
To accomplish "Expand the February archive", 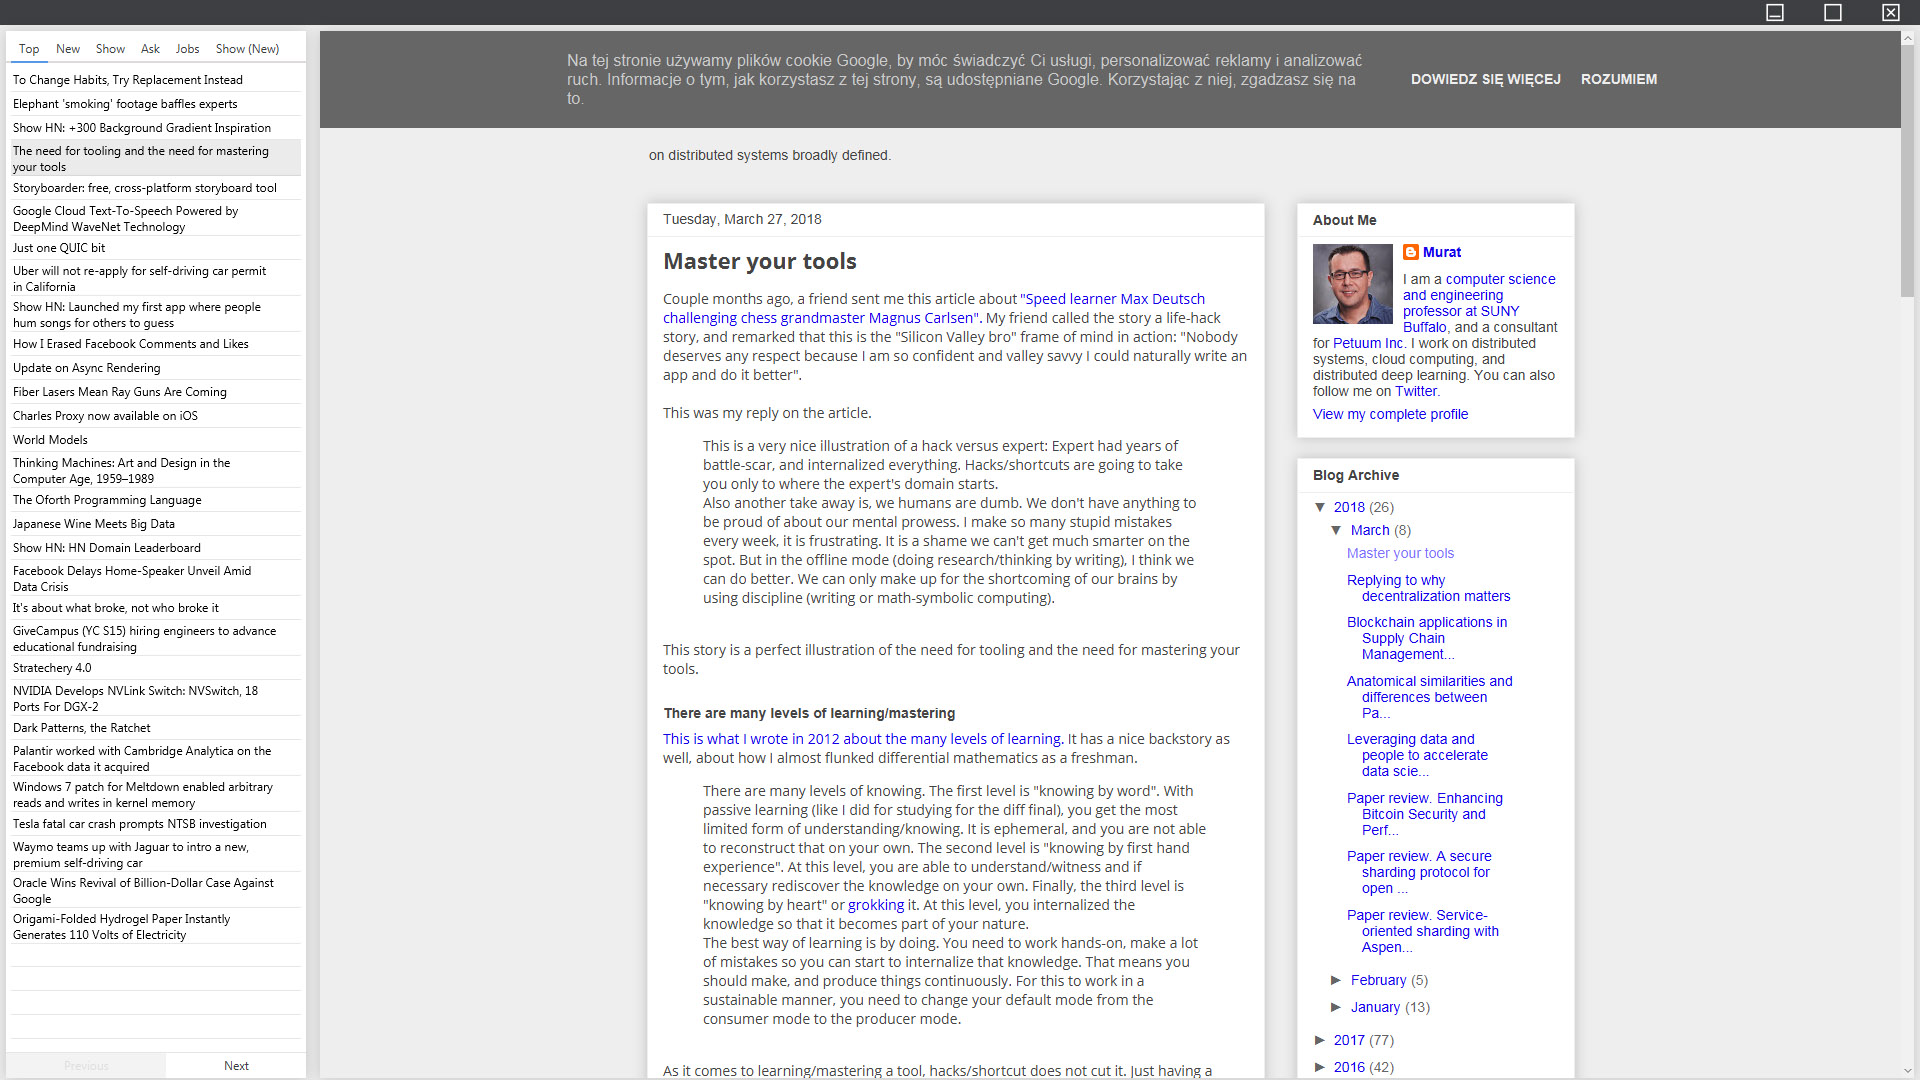I will pos(1338,980).
